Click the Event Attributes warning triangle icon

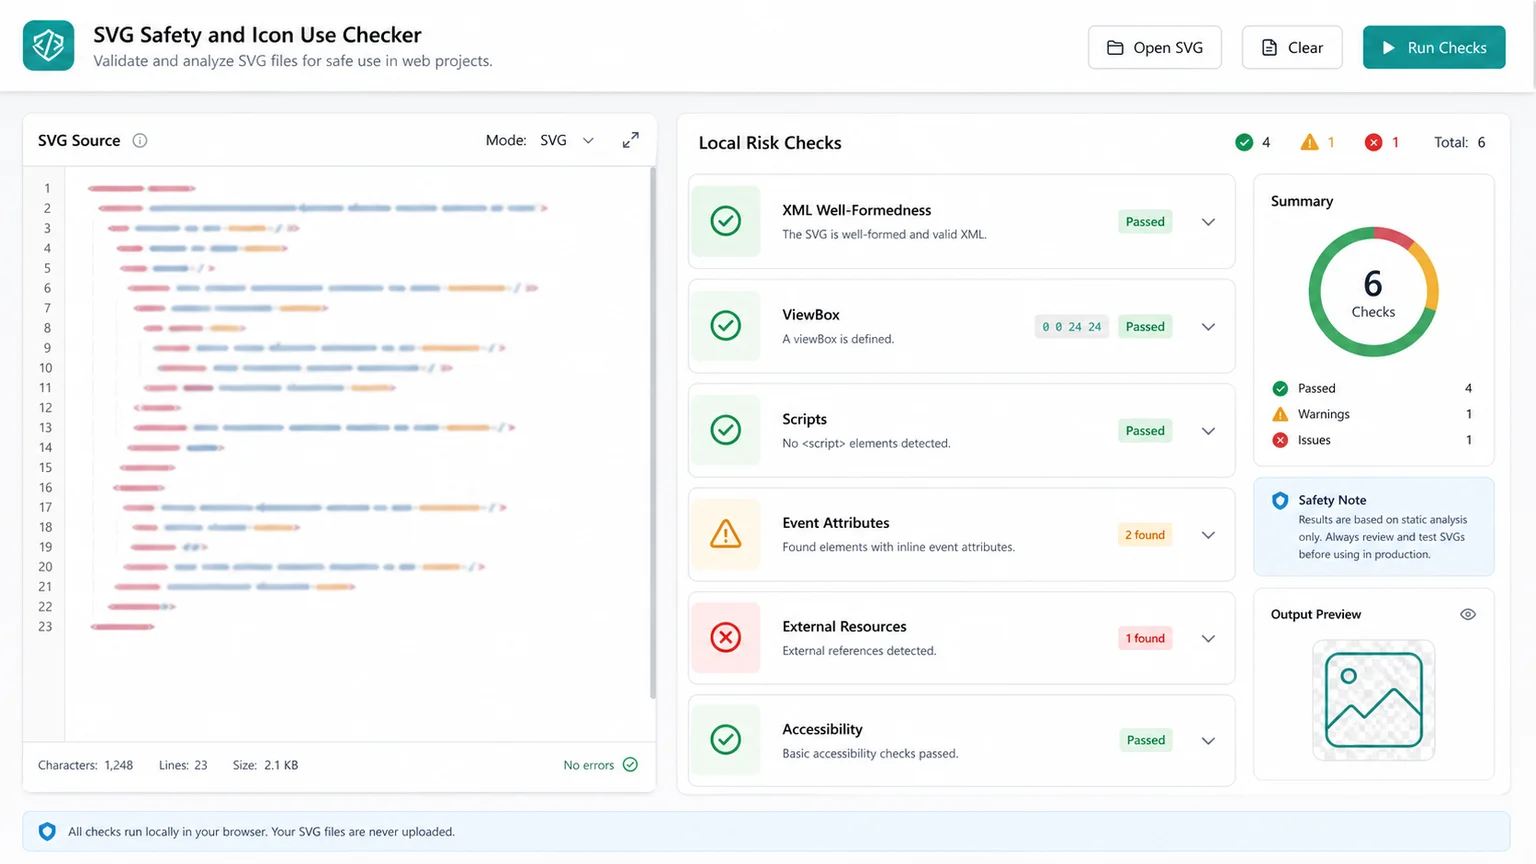(725, 534)
